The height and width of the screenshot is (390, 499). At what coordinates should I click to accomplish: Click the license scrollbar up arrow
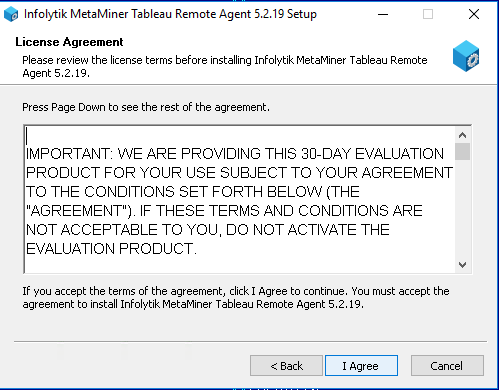click(462, 135)
